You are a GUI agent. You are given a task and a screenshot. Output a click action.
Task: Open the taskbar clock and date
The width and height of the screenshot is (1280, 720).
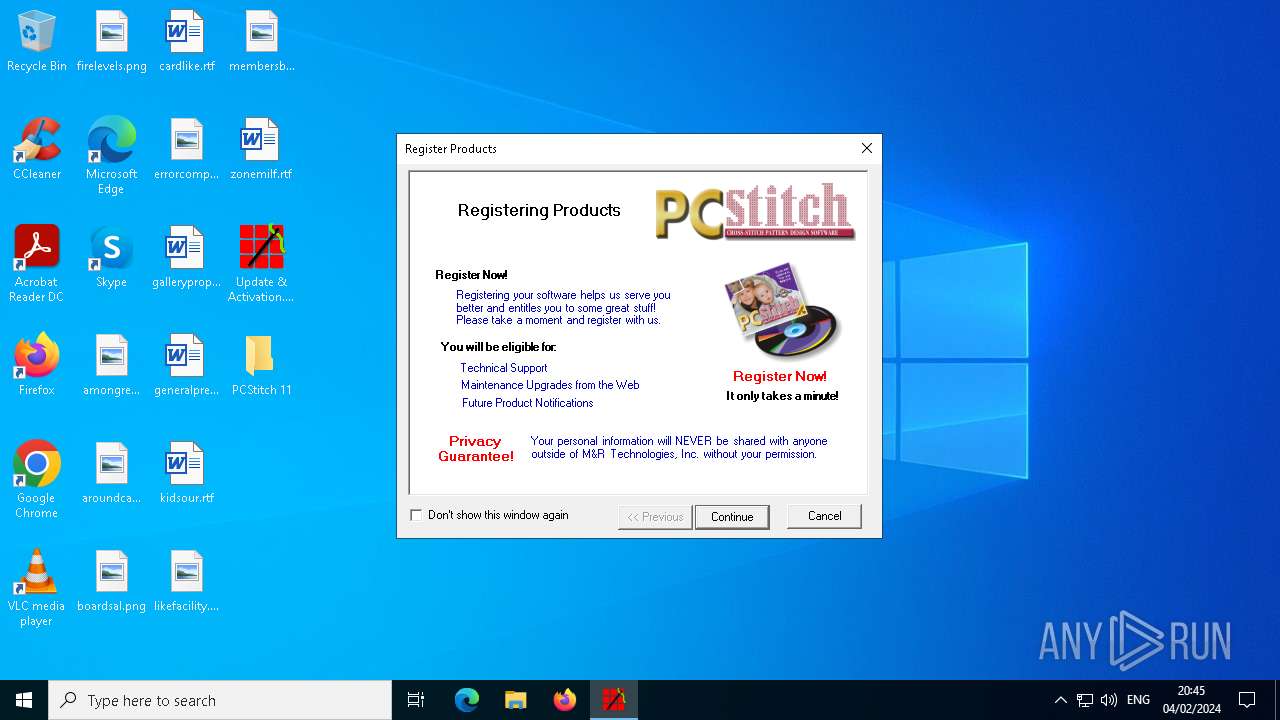[1191, 700]
